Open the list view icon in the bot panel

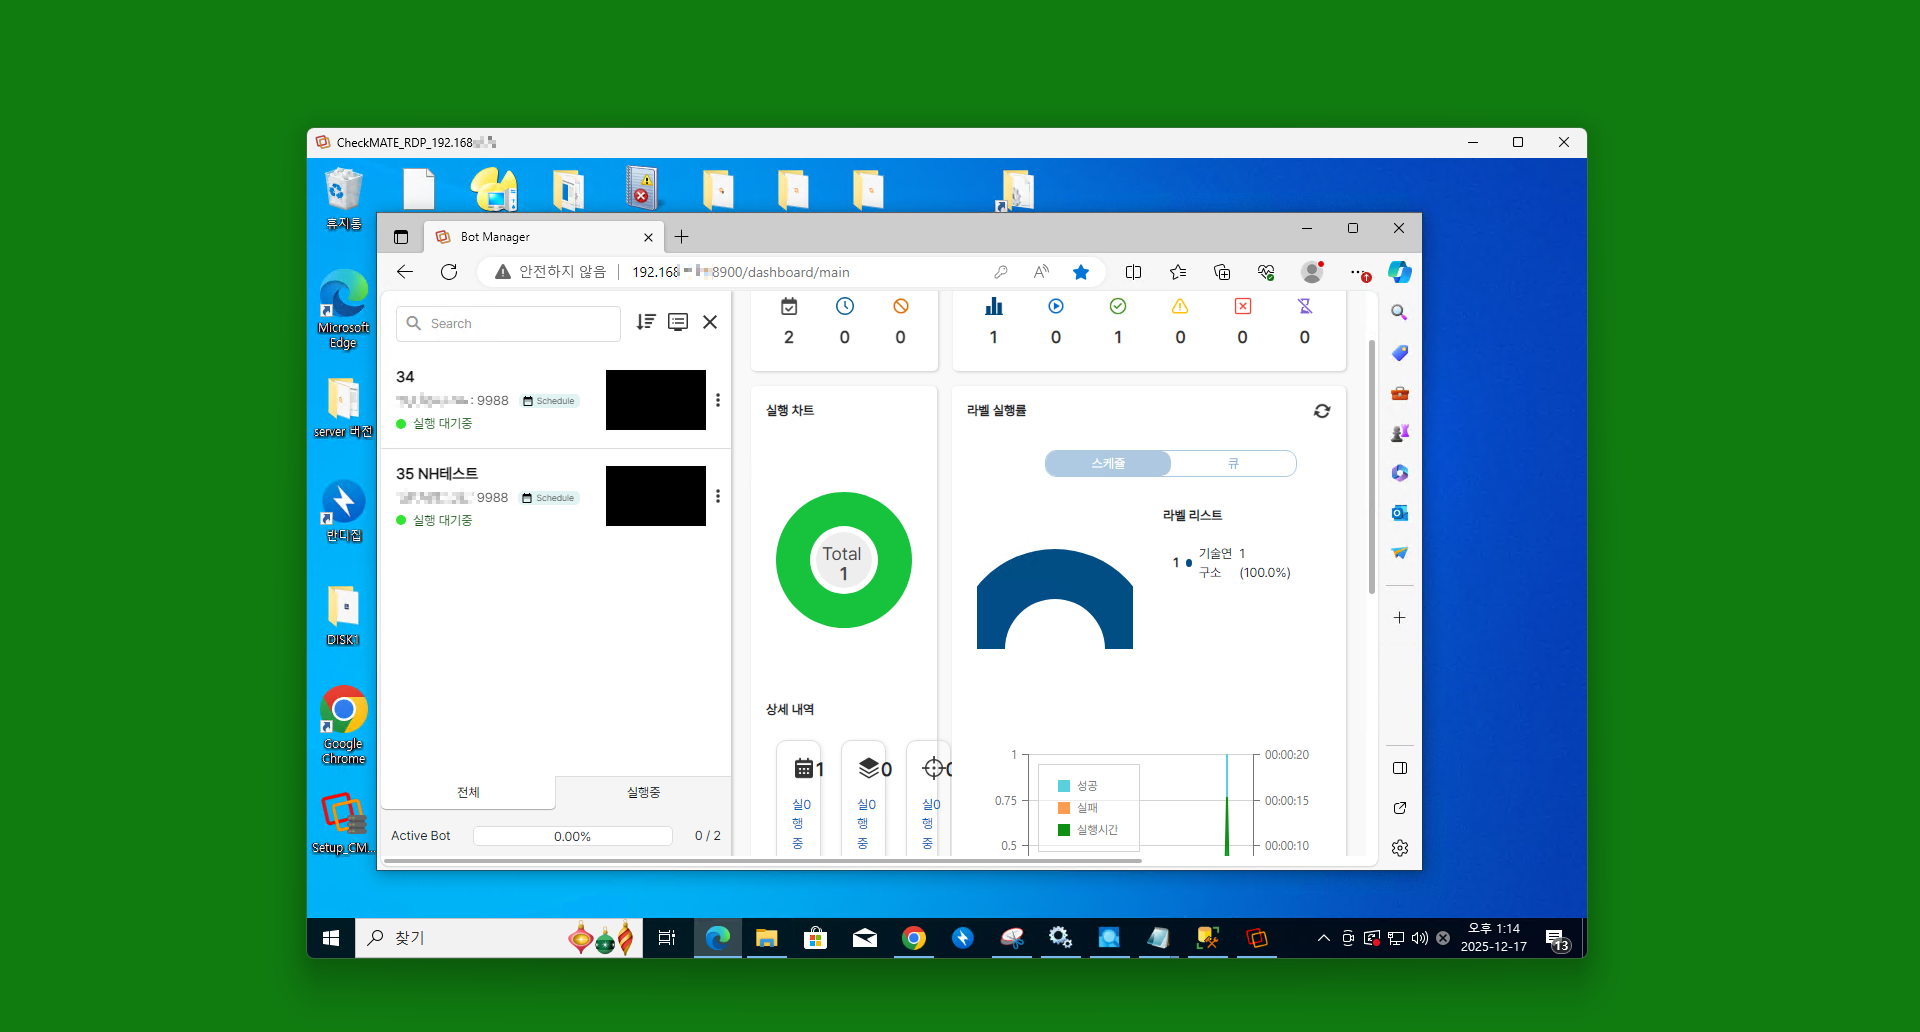[678, 322]
